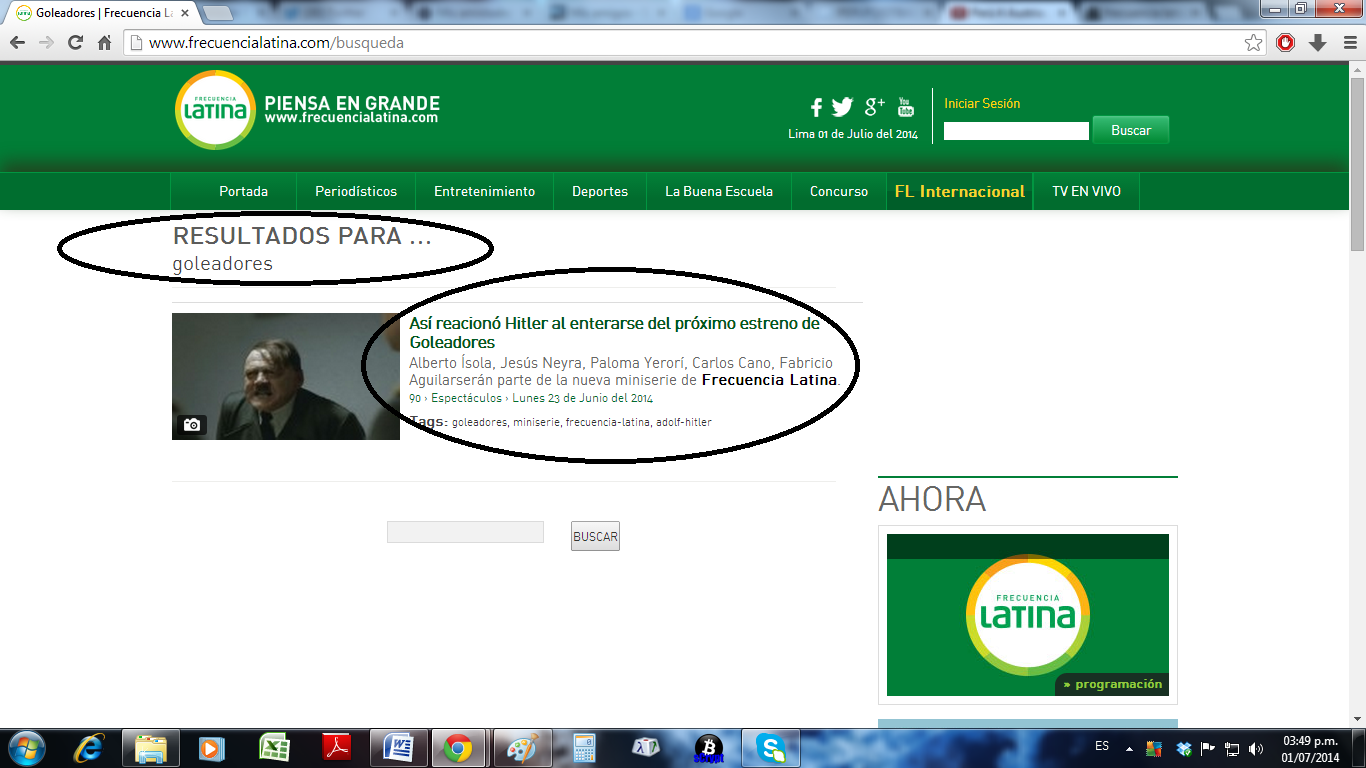Click the volume speaker tray icon

pyautogui.click(x=1256, y=748)
